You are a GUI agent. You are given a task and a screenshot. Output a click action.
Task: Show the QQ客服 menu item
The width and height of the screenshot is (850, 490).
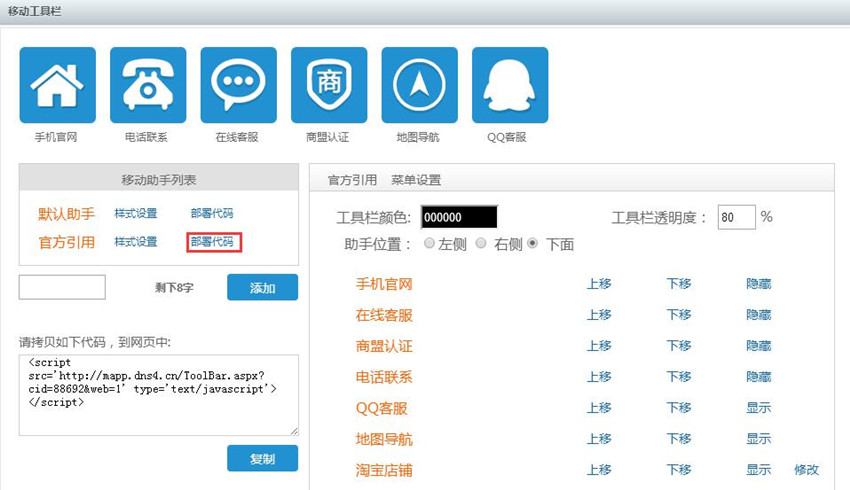[x=758, y=408]
